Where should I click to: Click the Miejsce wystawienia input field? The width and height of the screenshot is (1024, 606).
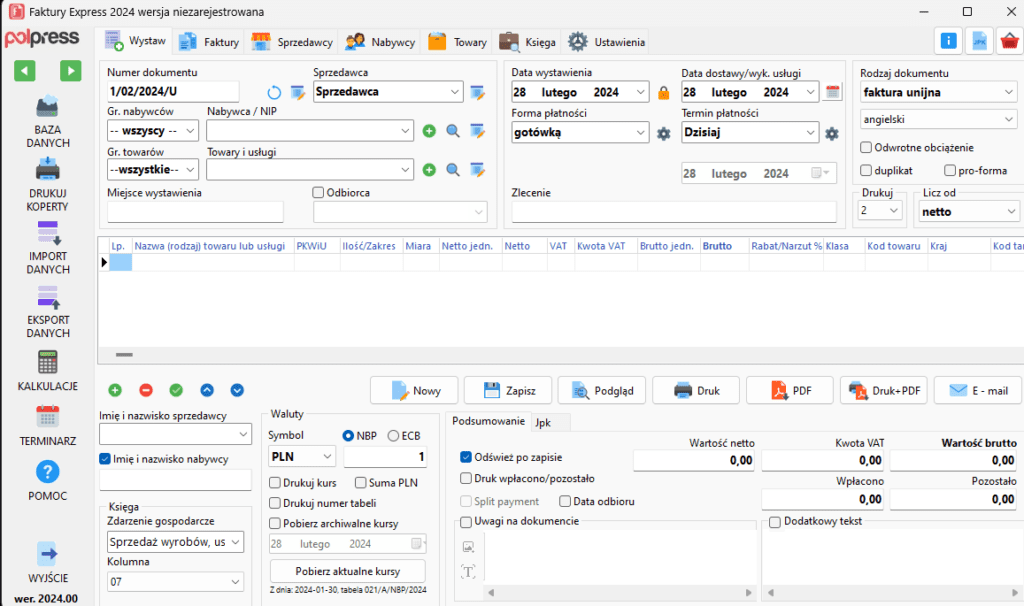click(195, 212)
